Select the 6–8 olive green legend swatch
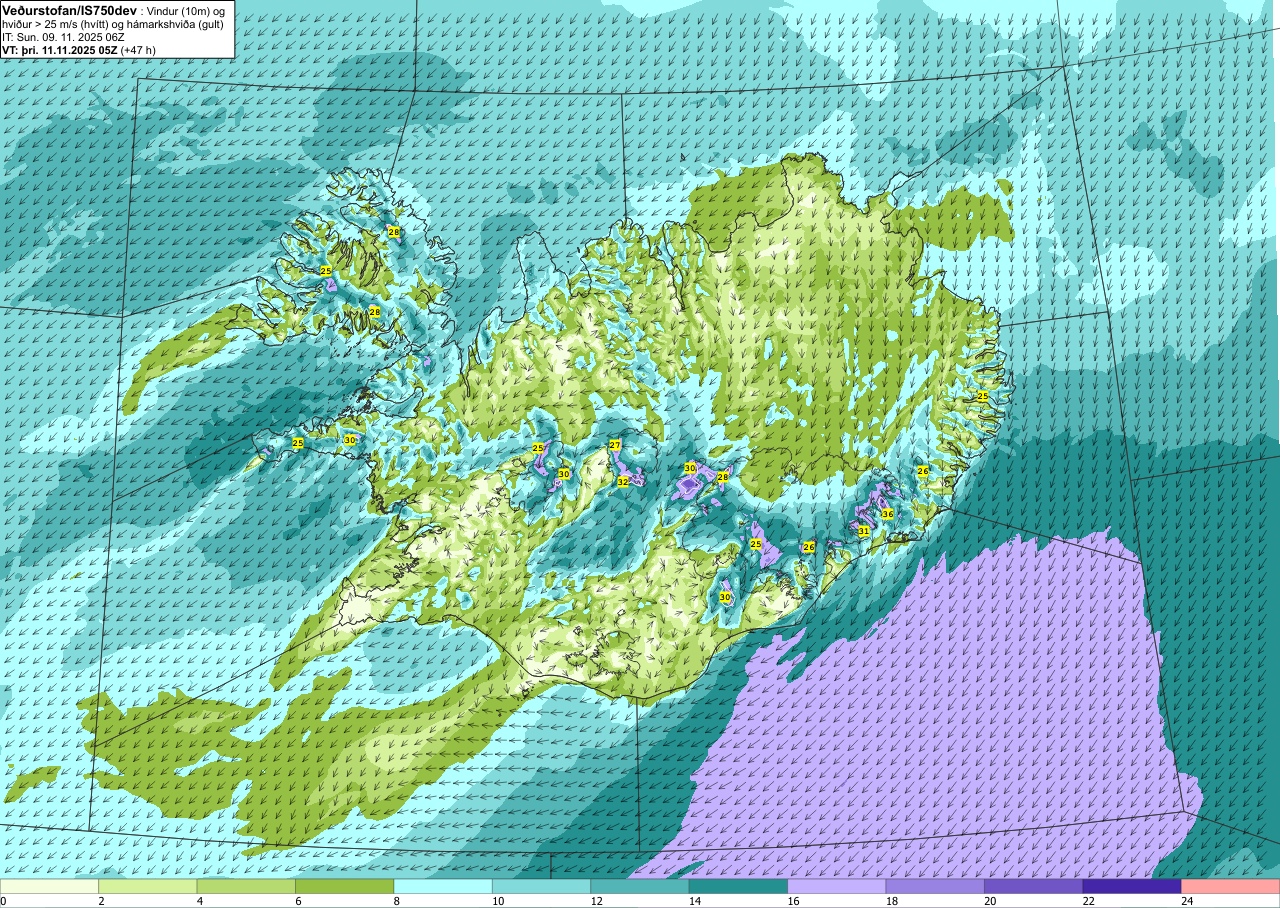Screen dimensions: 1280x908 [345, 886]
